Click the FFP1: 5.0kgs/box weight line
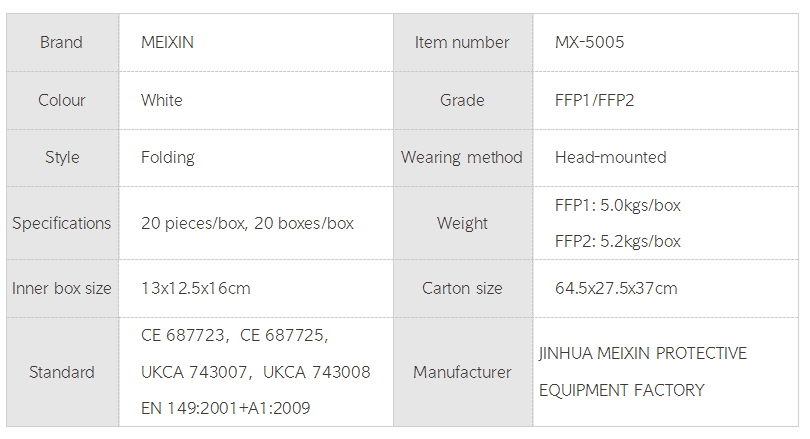 point(618,205)
